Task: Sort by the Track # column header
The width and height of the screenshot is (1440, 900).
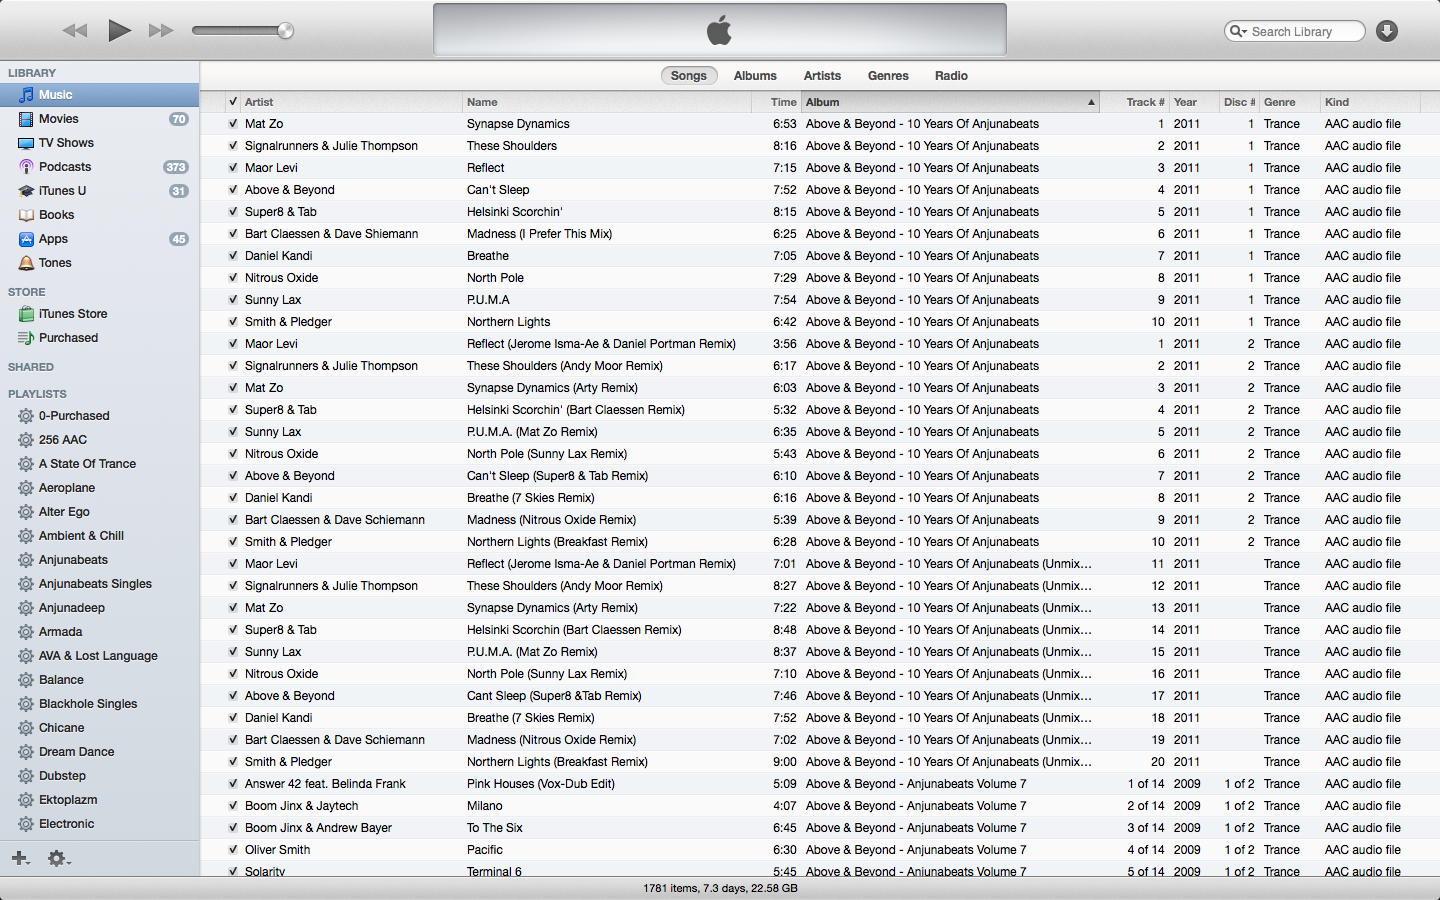Action: point(1135,102)
